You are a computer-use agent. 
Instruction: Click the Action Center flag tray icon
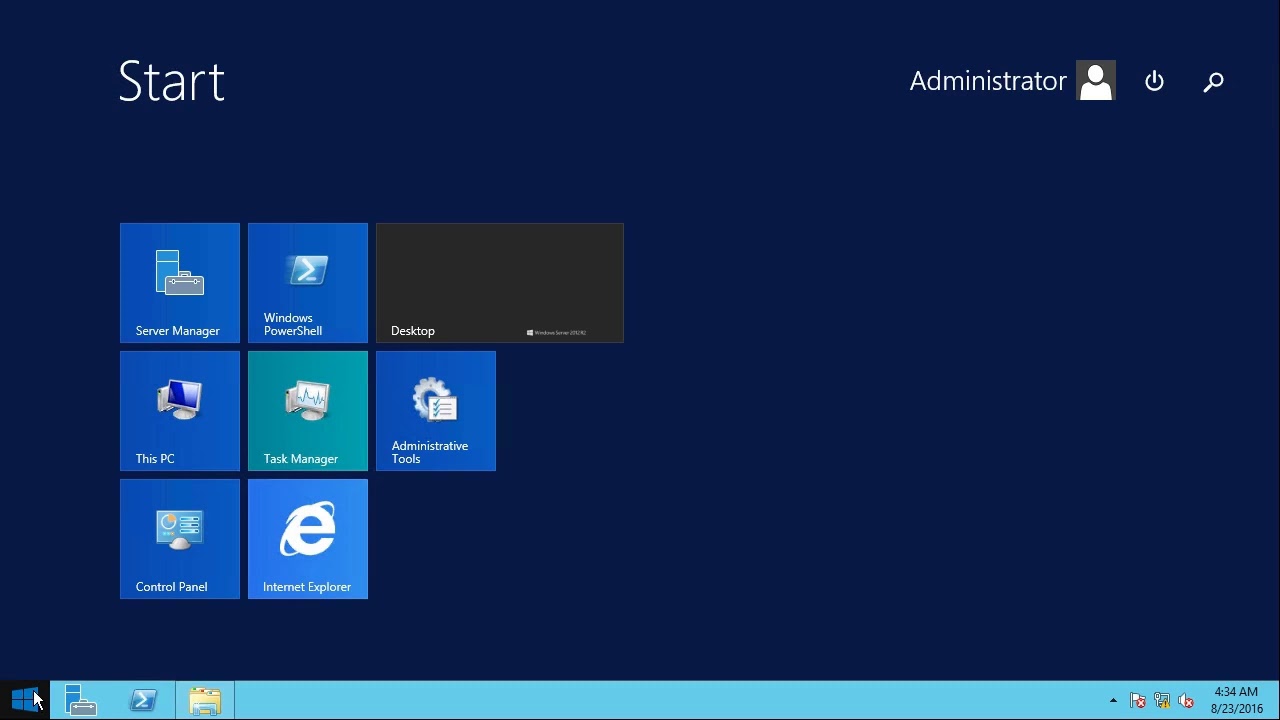pos(1138,701)
